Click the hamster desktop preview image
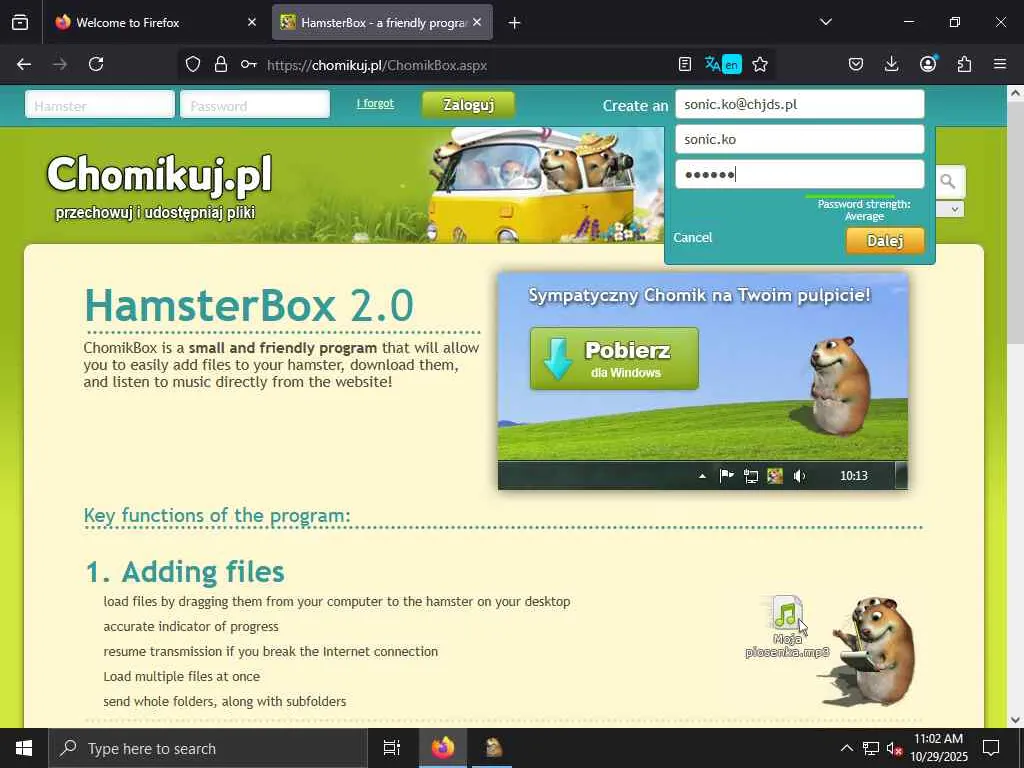 pyautogui.click(x=703, y=381)
